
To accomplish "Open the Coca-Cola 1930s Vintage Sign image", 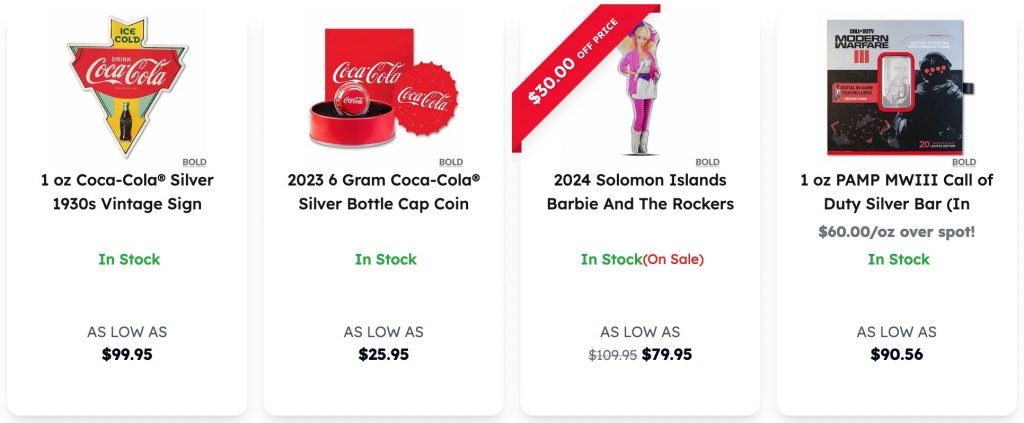I will pyautogui.click(x=127, y=85).
